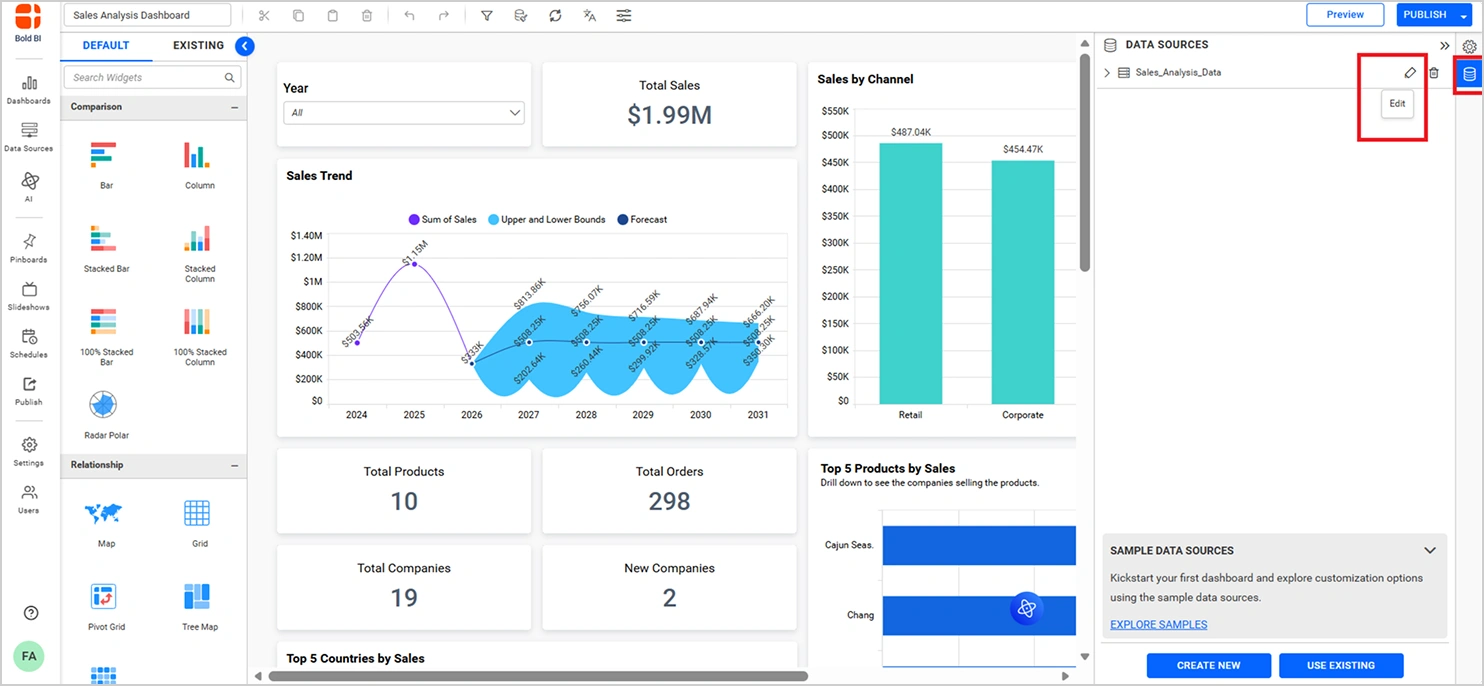Click in the Search Widgets field
Screen dimensions: 1484x686
point(153,77)
